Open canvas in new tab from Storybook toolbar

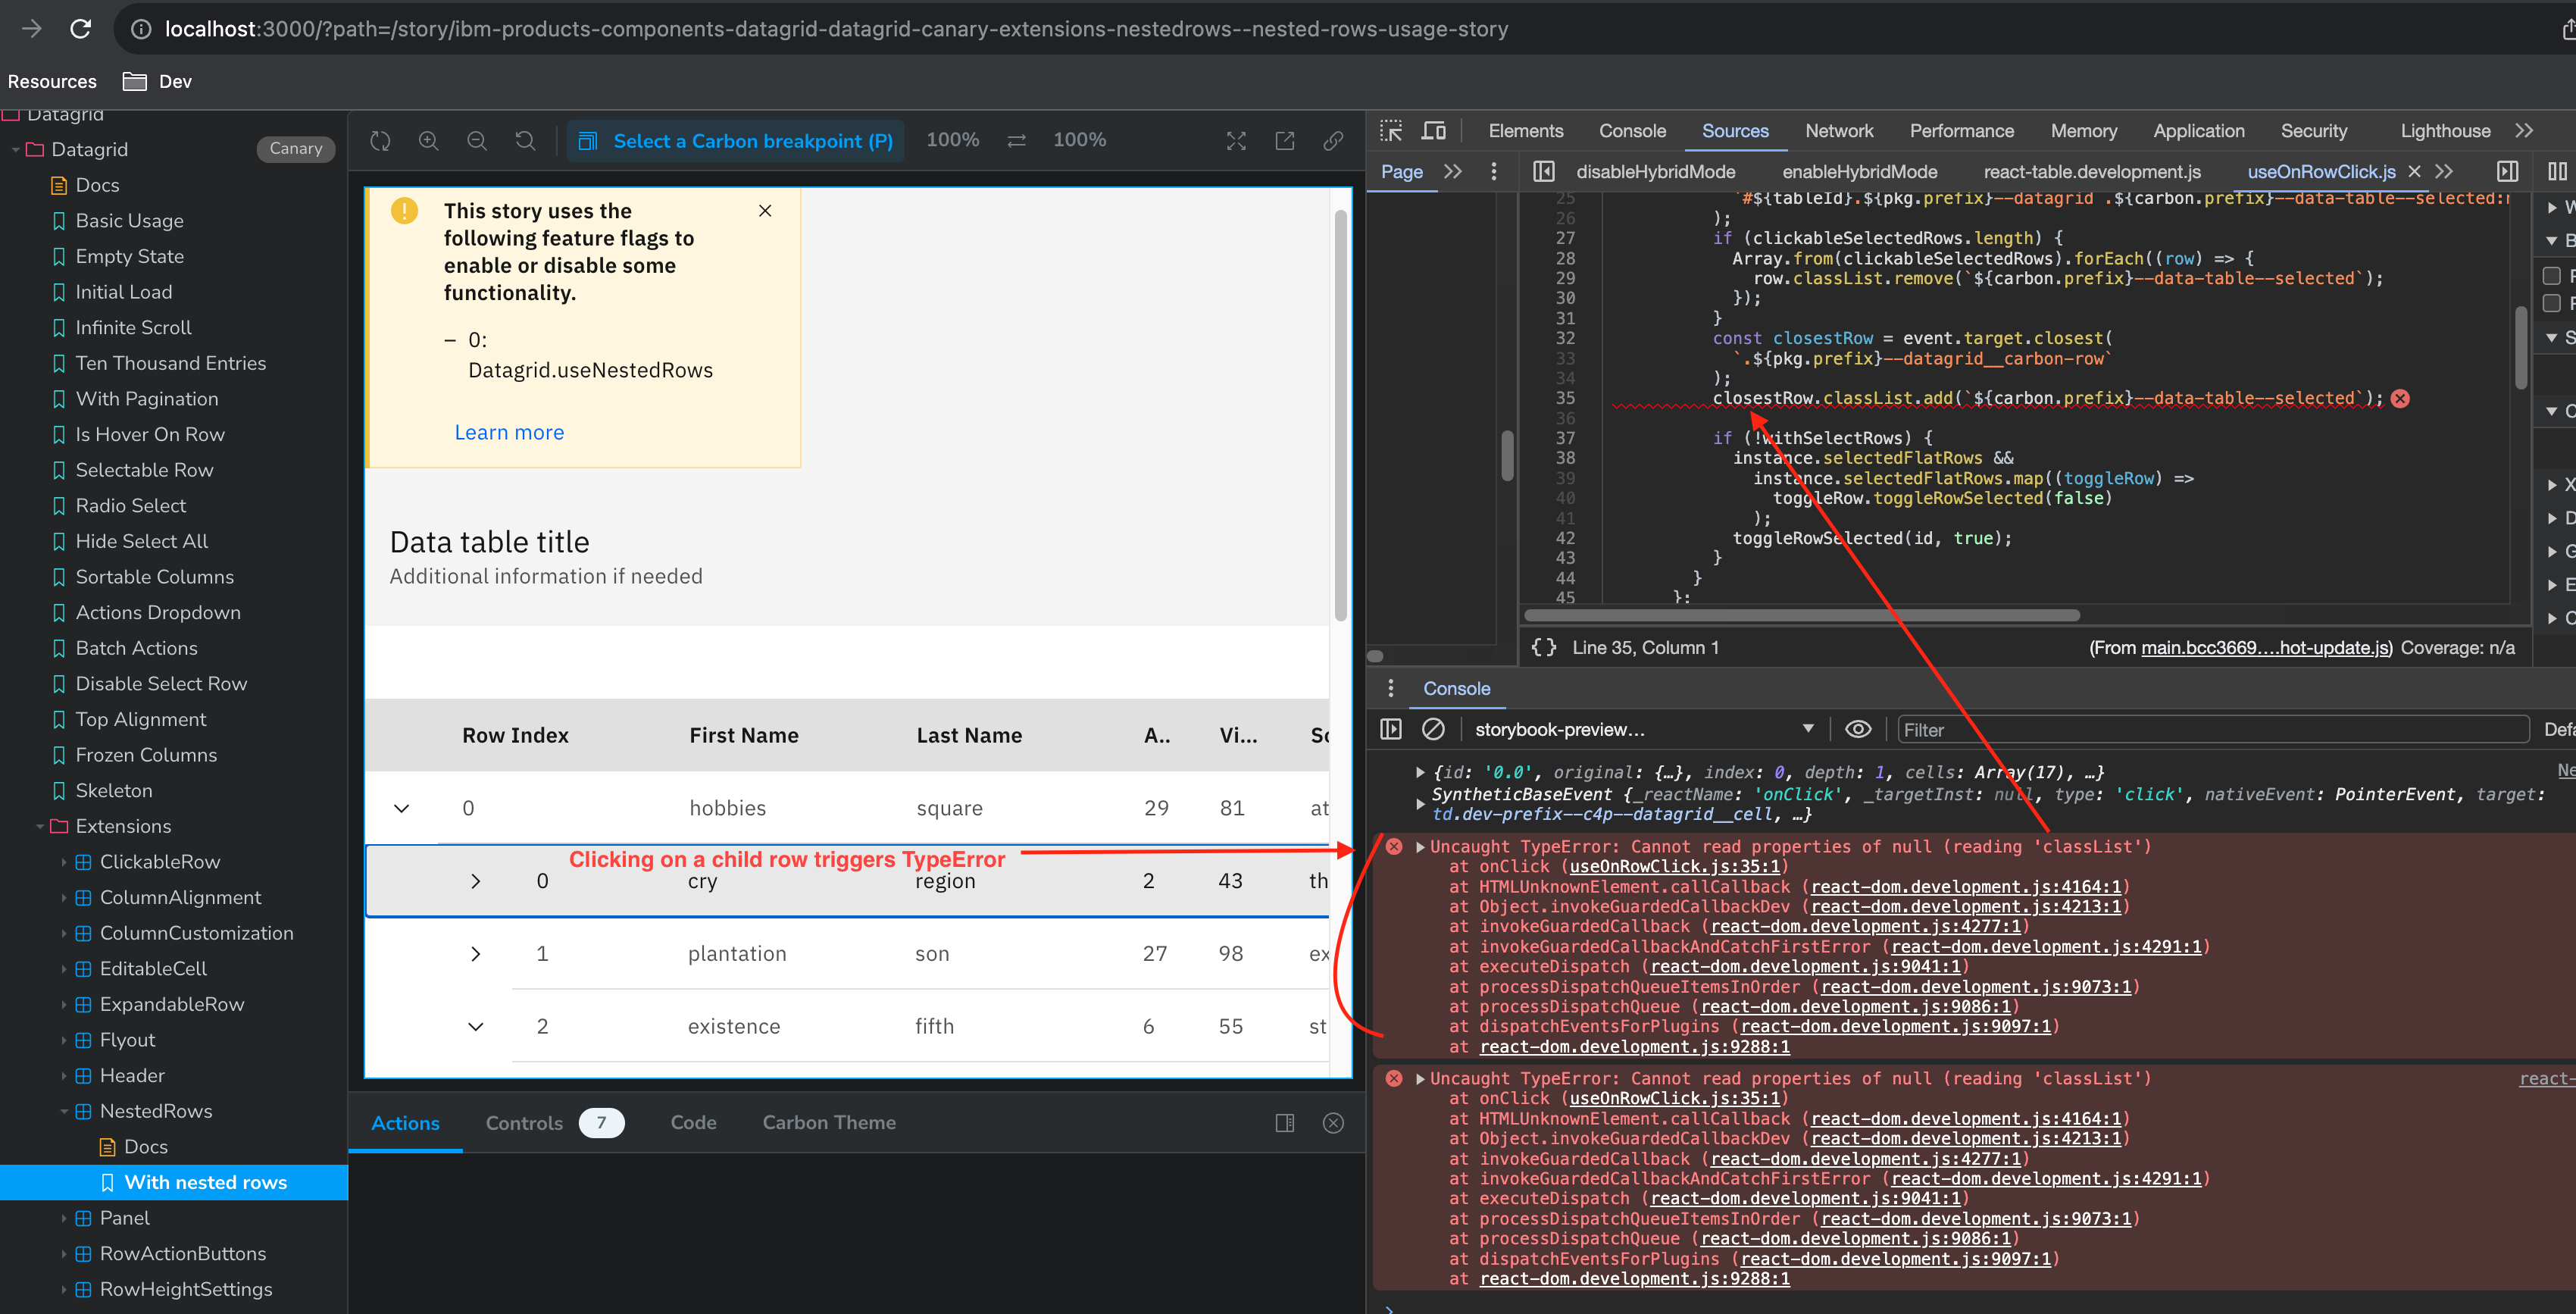(x=1284, y=140)
